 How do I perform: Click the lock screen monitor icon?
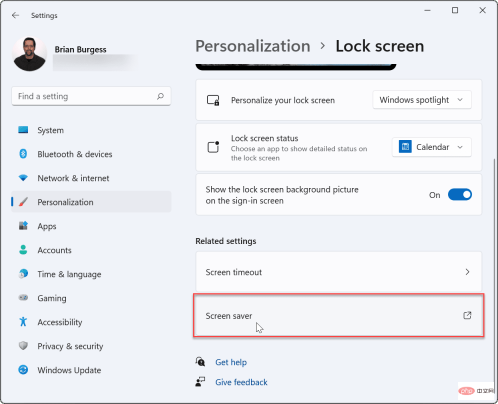point(213,100)
